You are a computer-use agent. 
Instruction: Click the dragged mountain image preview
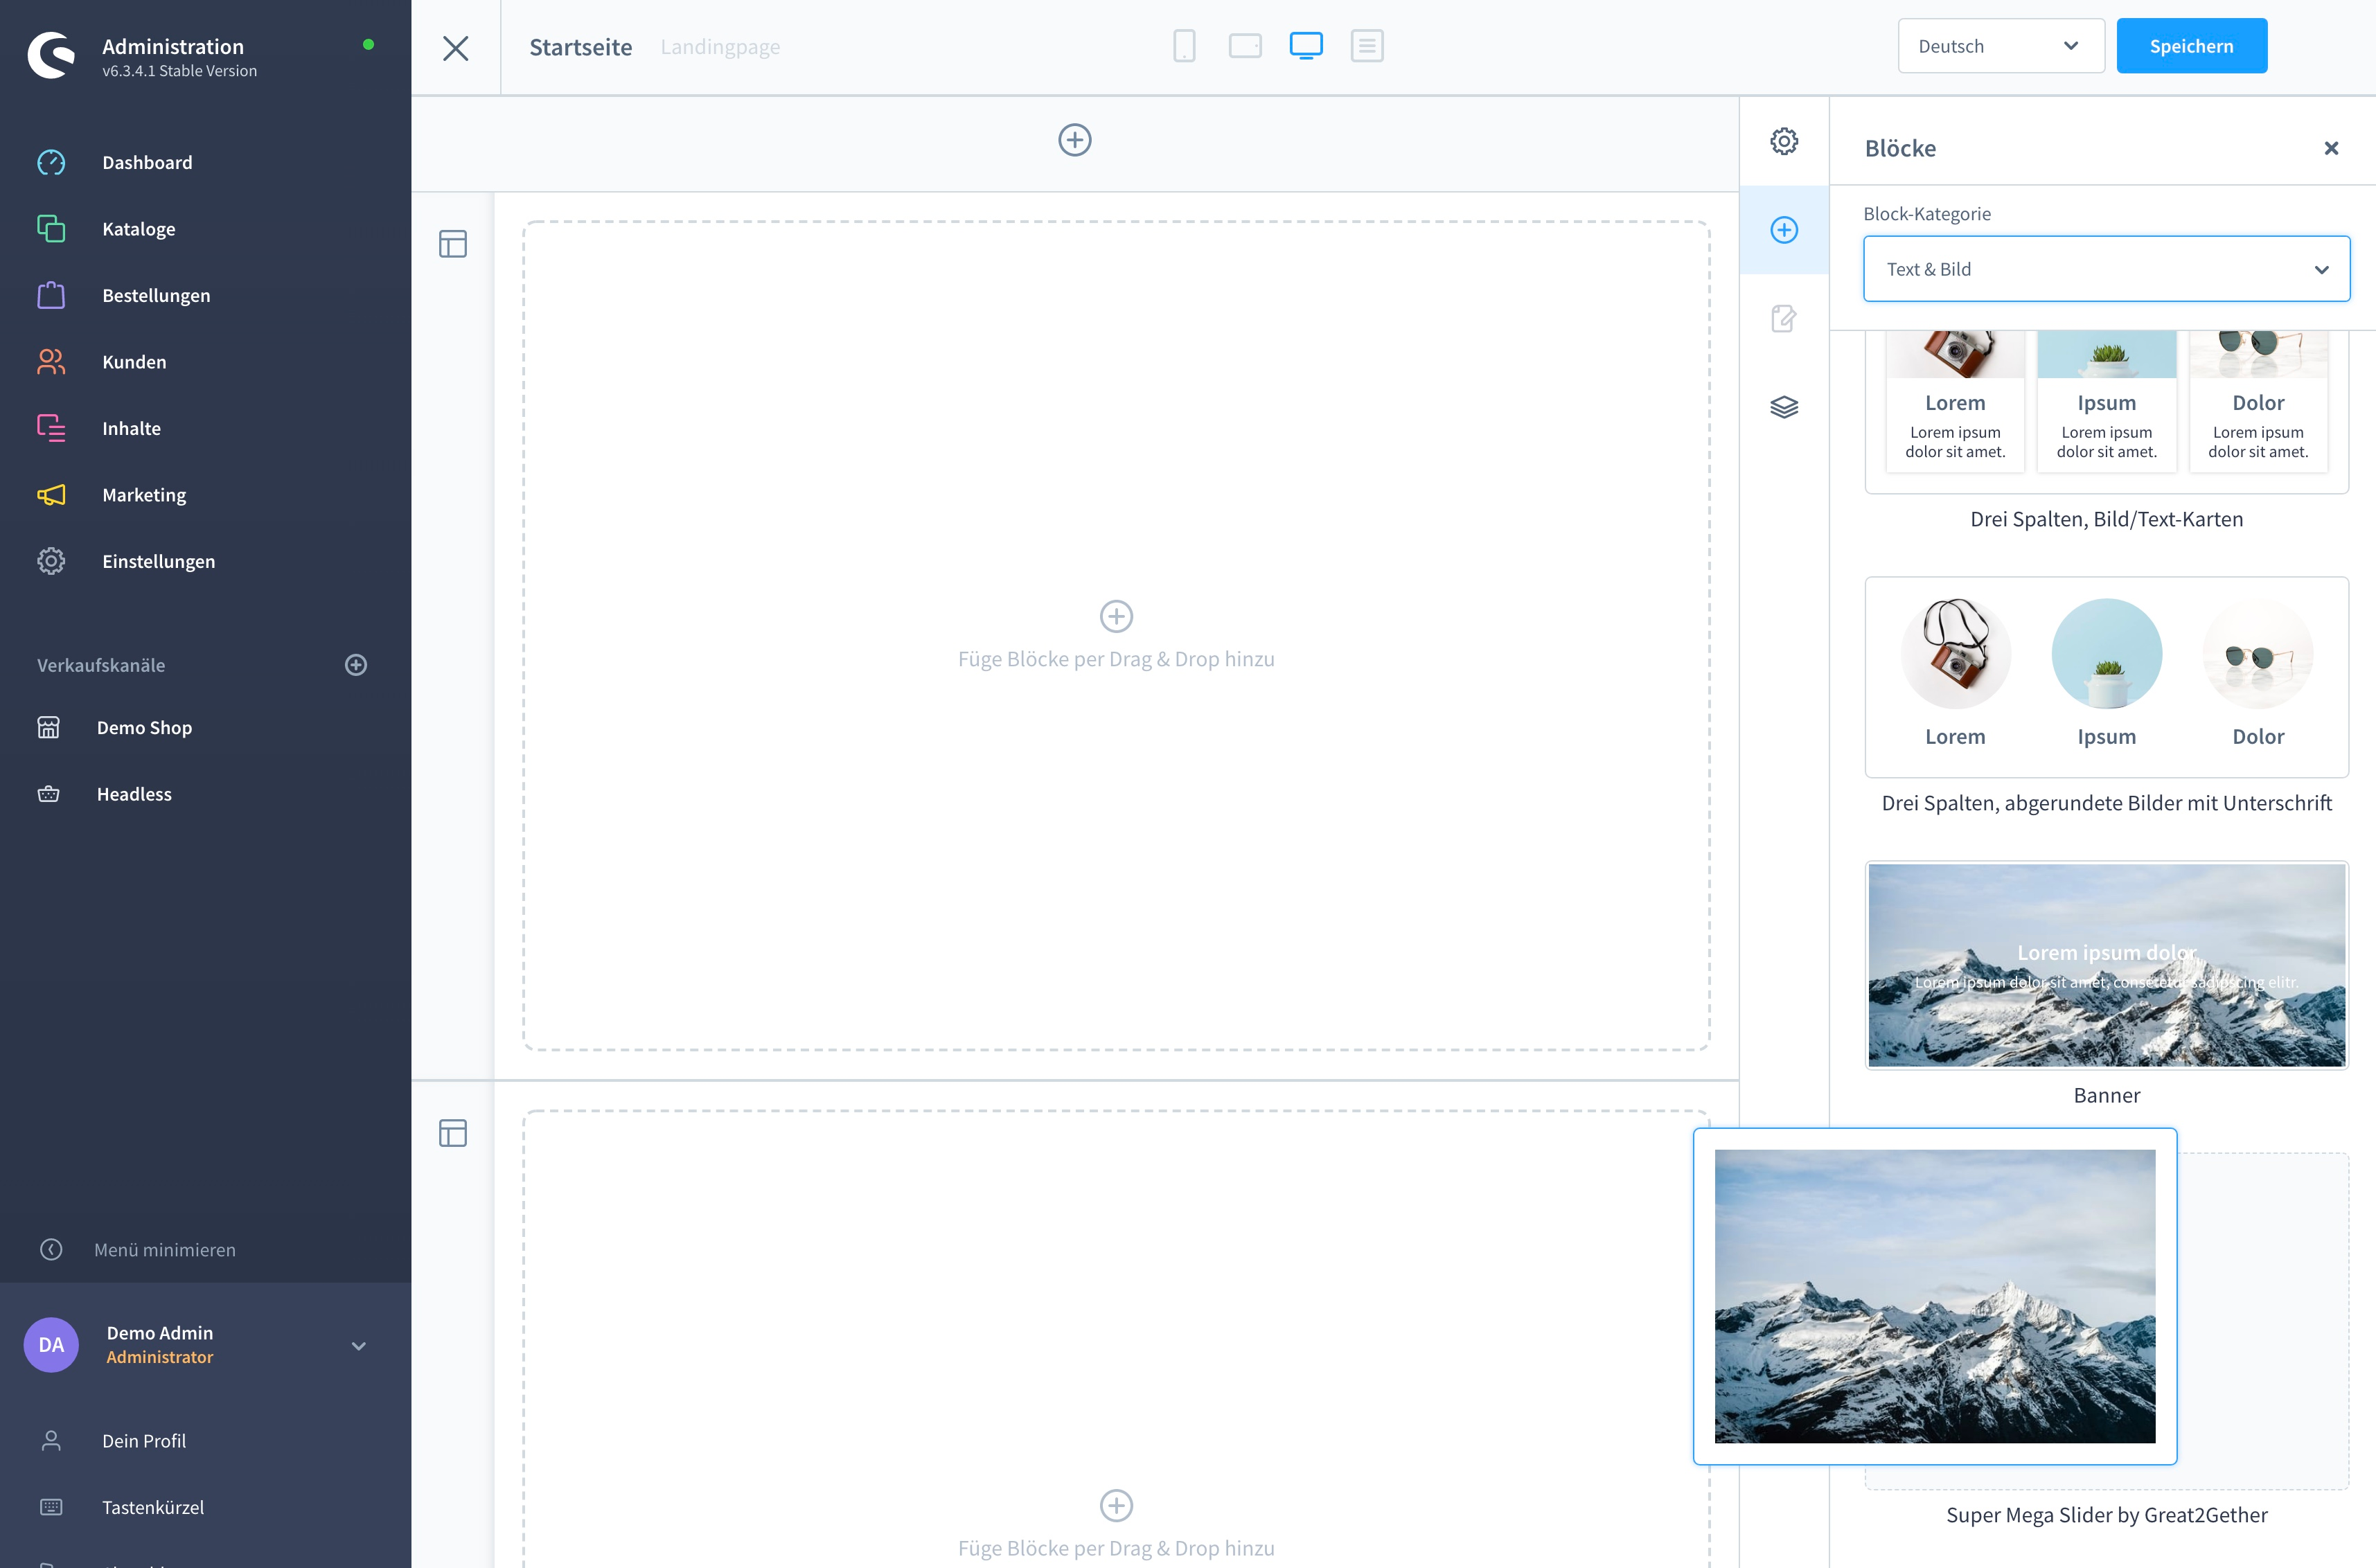click(x=1934, y=1296)
